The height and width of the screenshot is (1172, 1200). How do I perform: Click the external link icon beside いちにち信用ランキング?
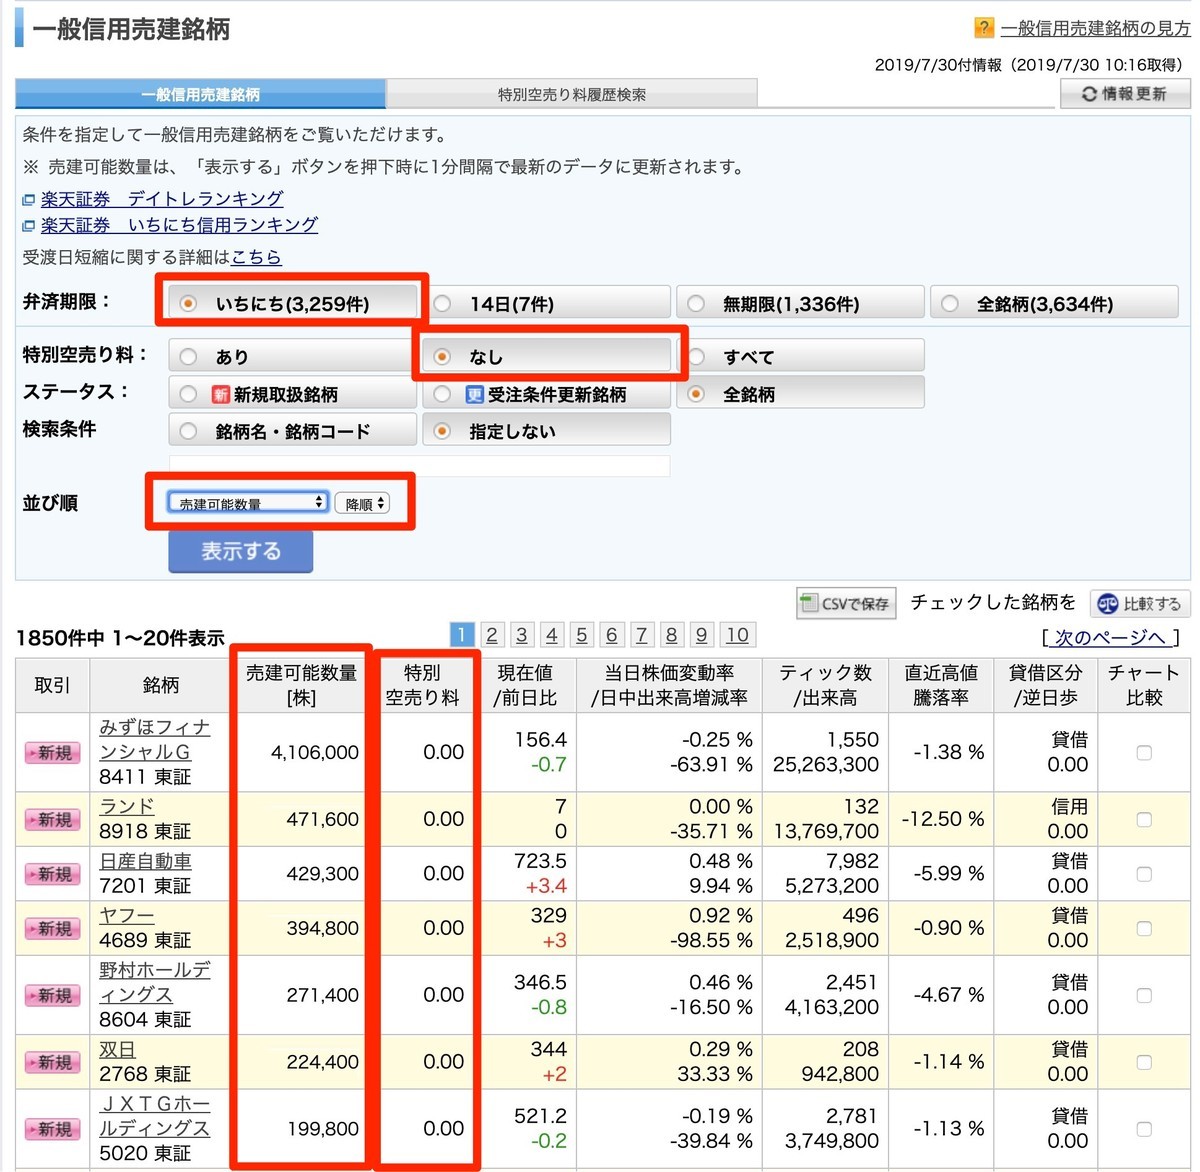[x=29, y=226]
